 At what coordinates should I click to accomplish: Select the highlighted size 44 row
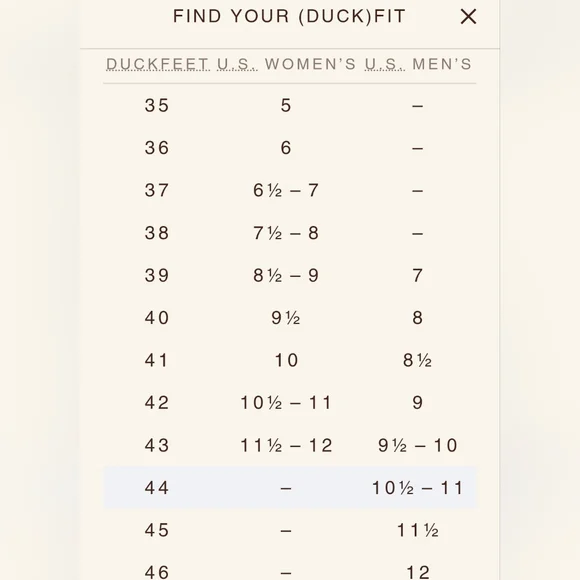[290, 488]
